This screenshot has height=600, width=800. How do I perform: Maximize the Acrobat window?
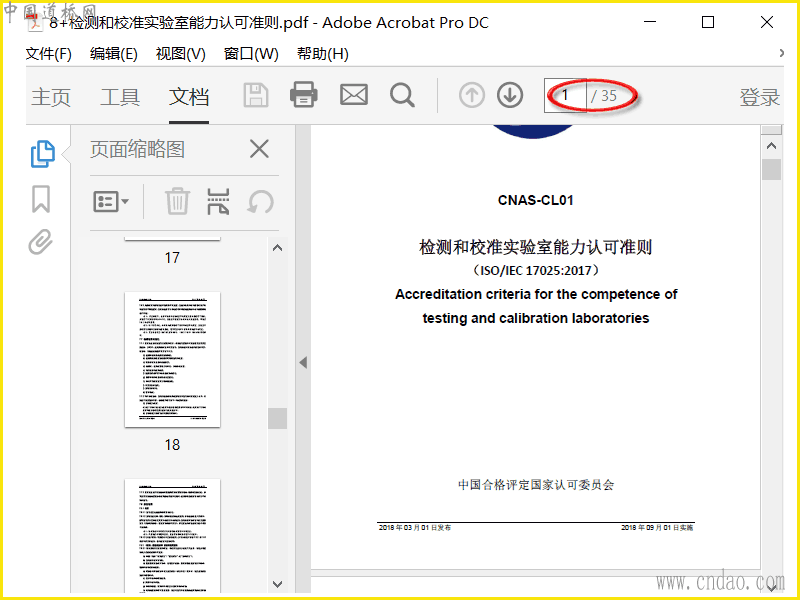click(708, 22)
